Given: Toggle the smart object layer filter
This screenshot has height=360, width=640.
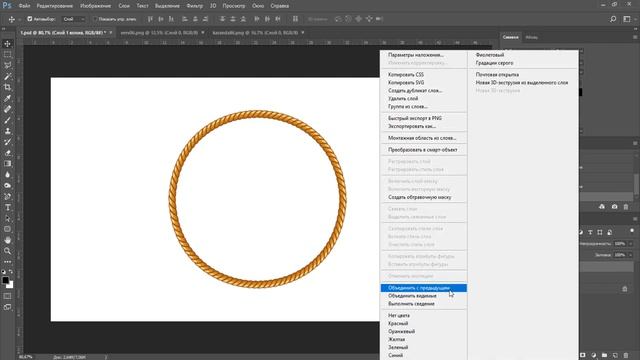Looking at the screenshot, I should [609, 232].
